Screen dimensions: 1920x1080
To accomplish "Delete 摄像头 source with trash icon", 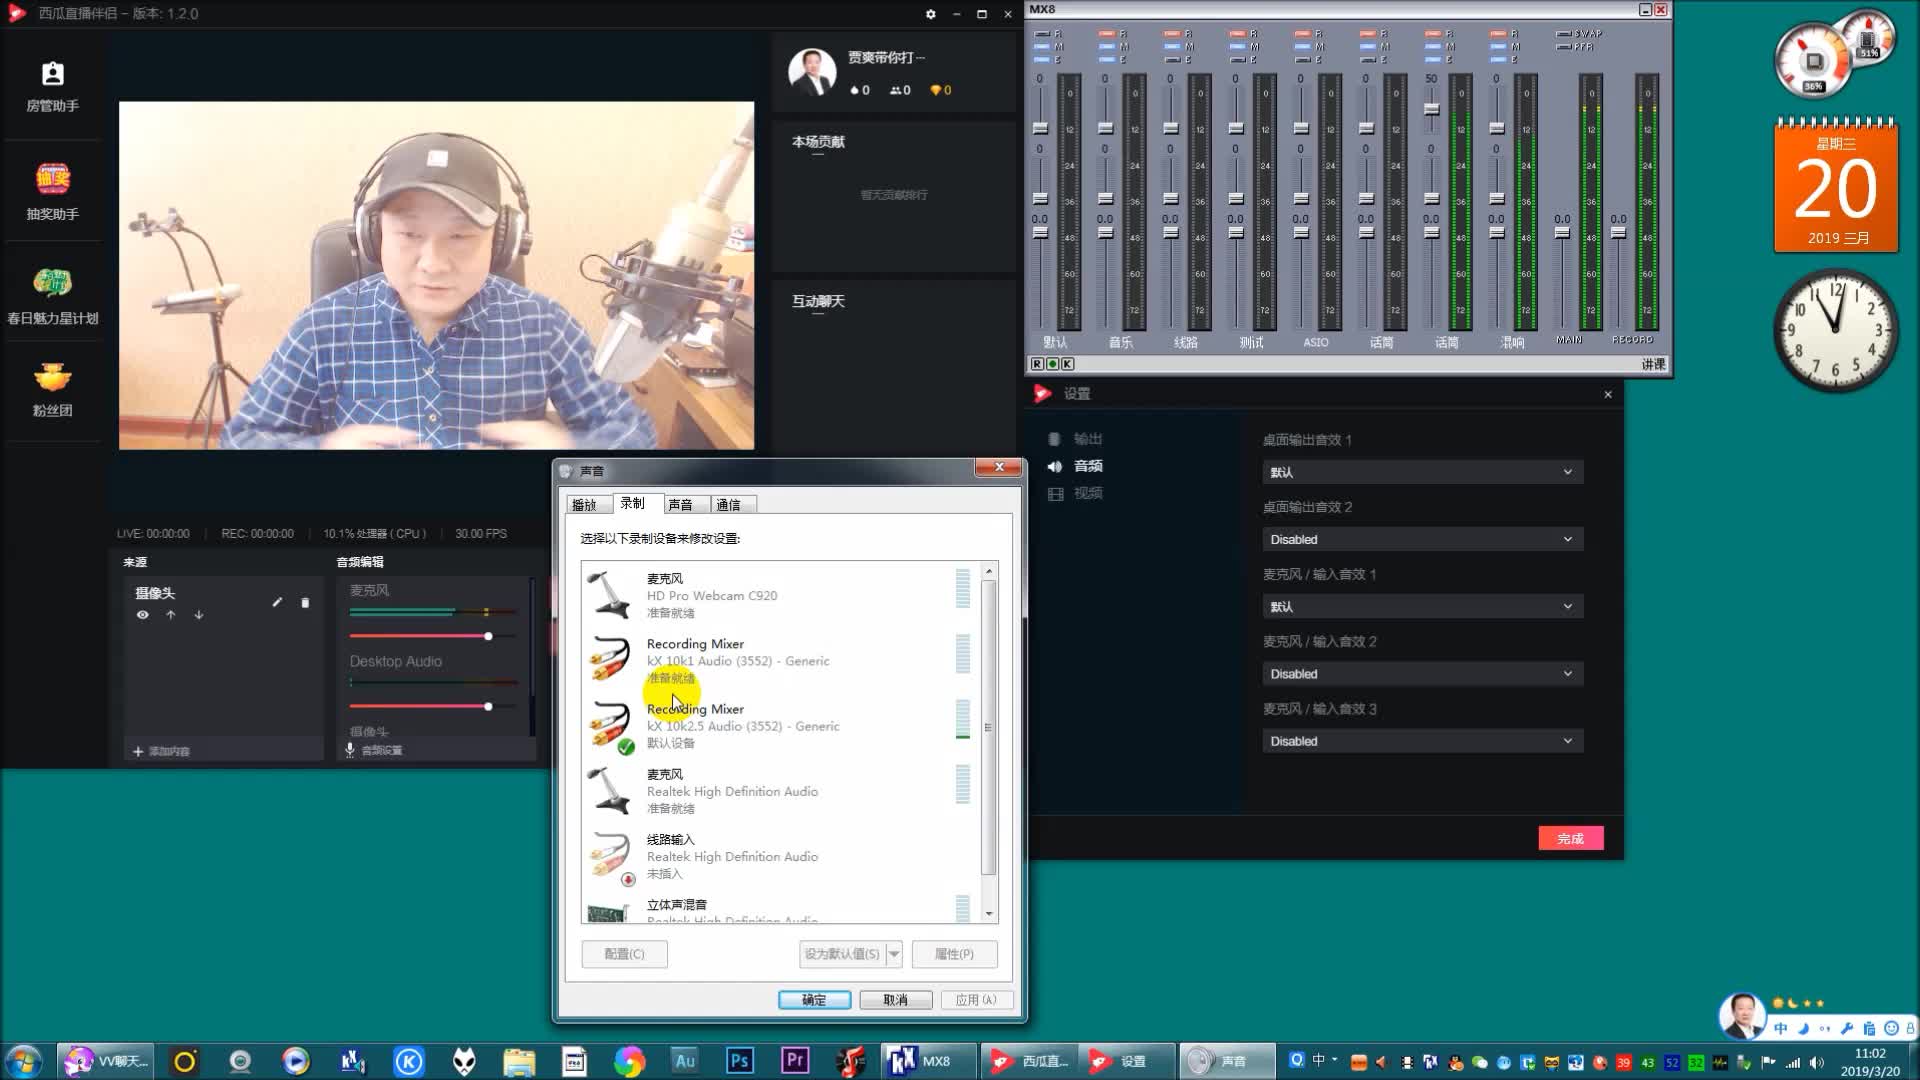I will [x=305, y=602].
